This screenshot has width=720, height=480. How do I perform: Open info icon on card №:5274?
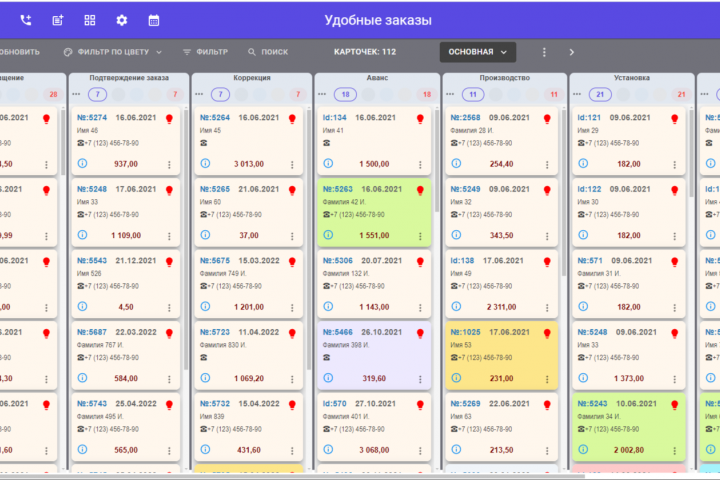click(x=82, y=164)
